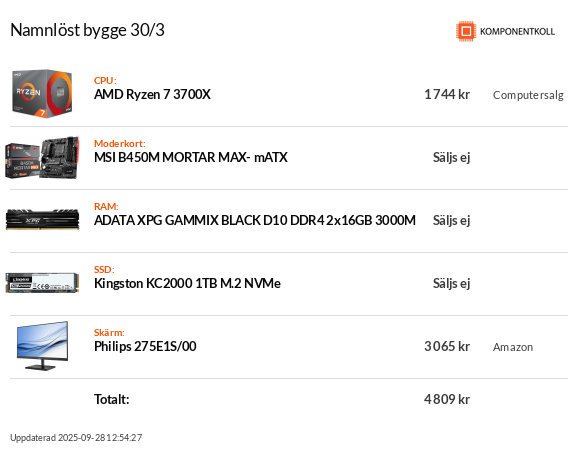This screenshot has width=577, height=451.
Task: Click the Säljs ej label for motherboard
Action: pyautogui.click(x=451, y=157)
